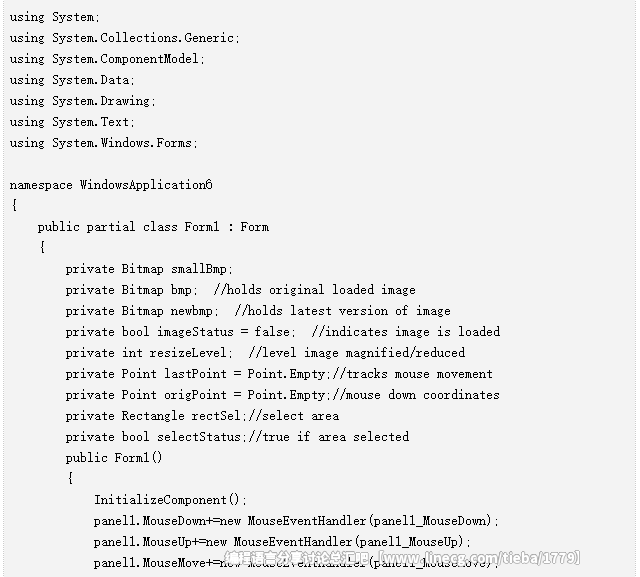Click the namespace WindowsApplication6 declaration
The image size is (640, 577).
click(x=111, y=185)
